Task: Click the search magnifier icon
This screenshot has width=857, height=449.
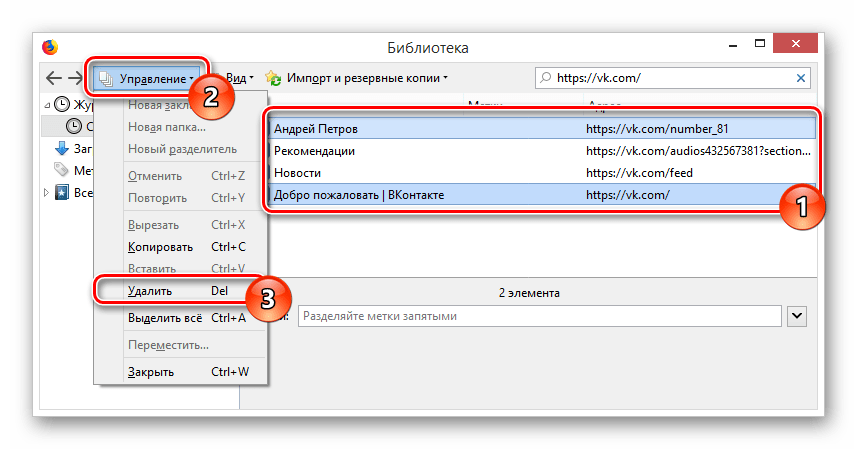Action: [545, 78]
